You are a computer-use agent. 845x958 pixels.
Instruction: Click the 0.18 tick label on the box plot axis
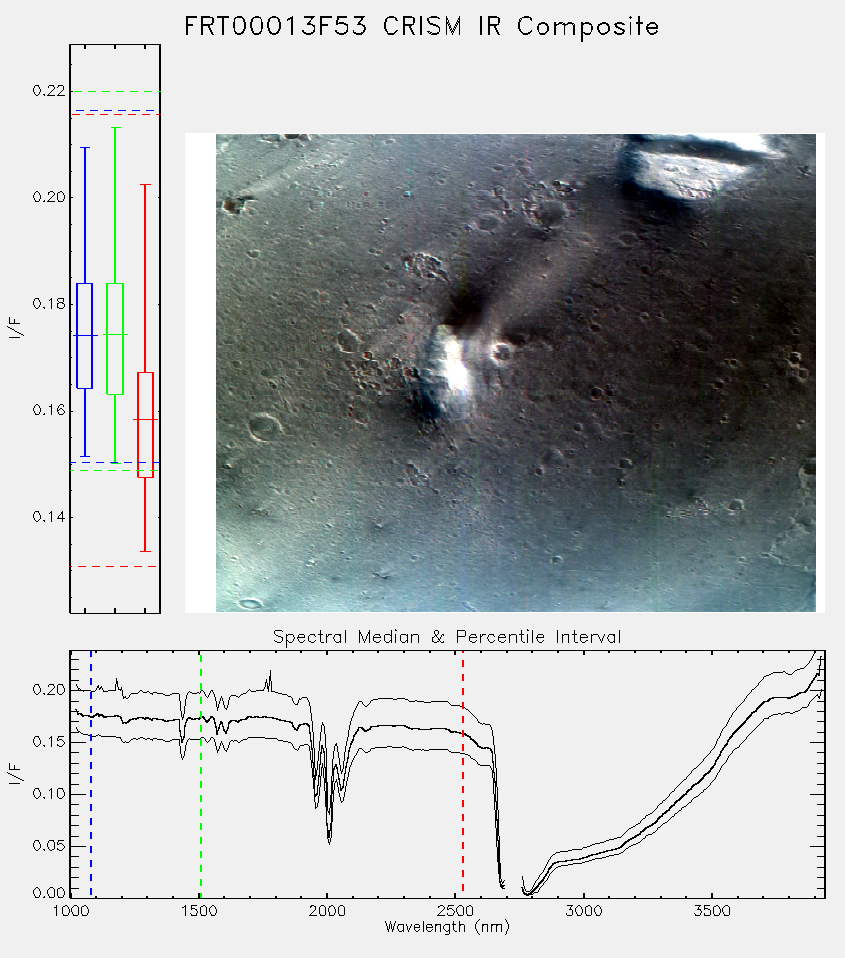pyautogui.click(x=48, y=304)
